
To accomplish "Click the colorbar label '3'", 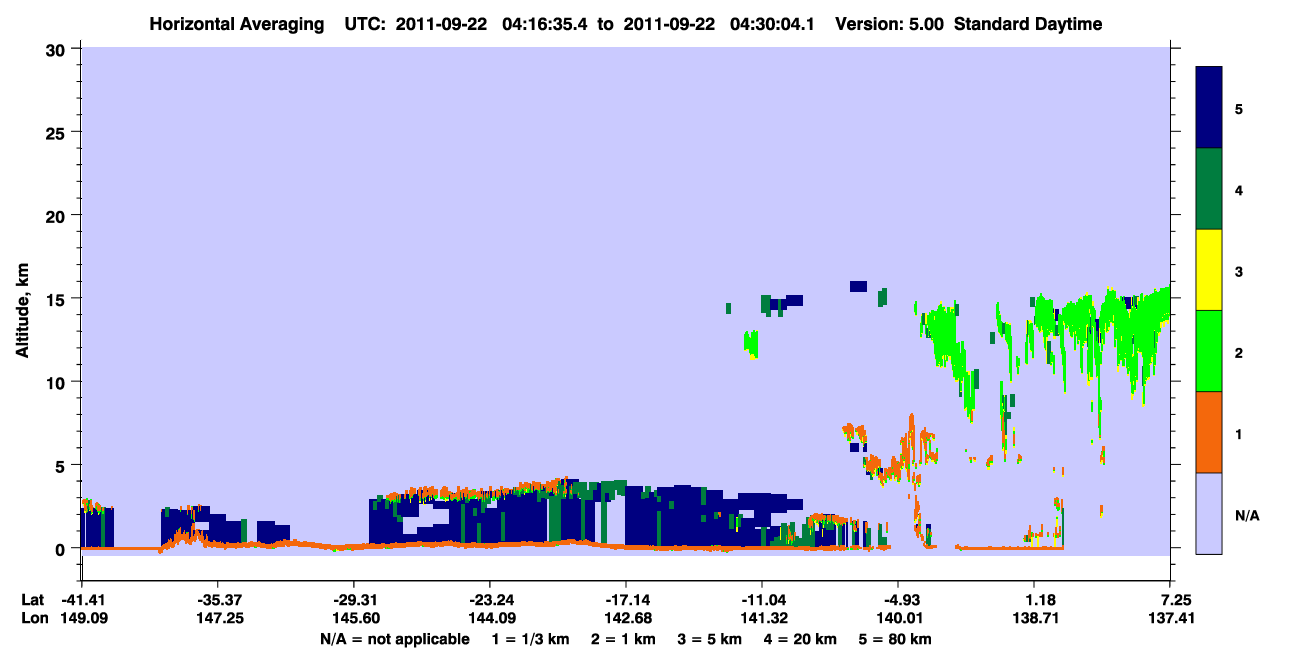I will tap(1239, 273).
